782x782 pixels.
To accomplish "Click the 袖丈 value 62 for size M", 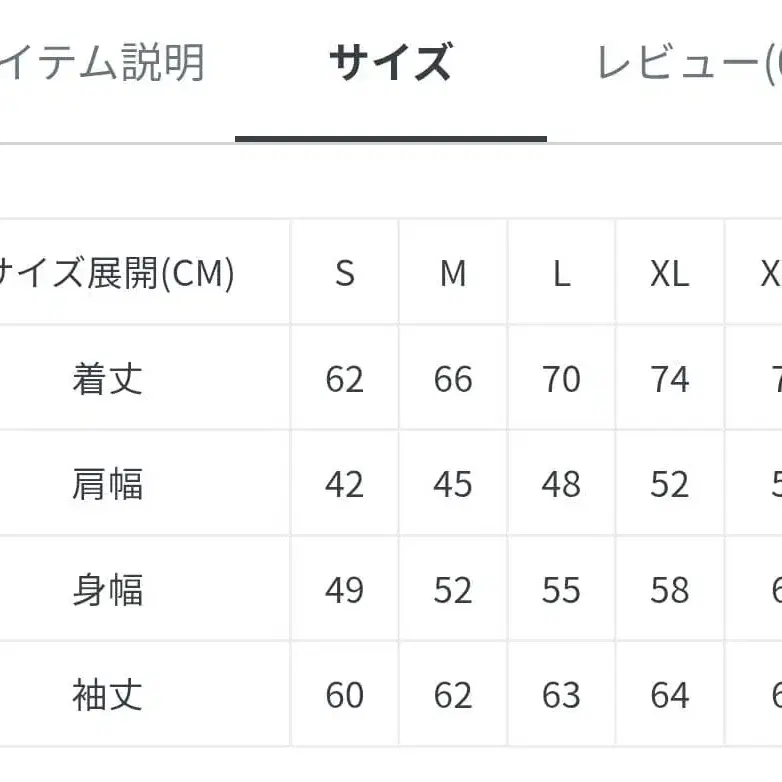I will point(453,695).
